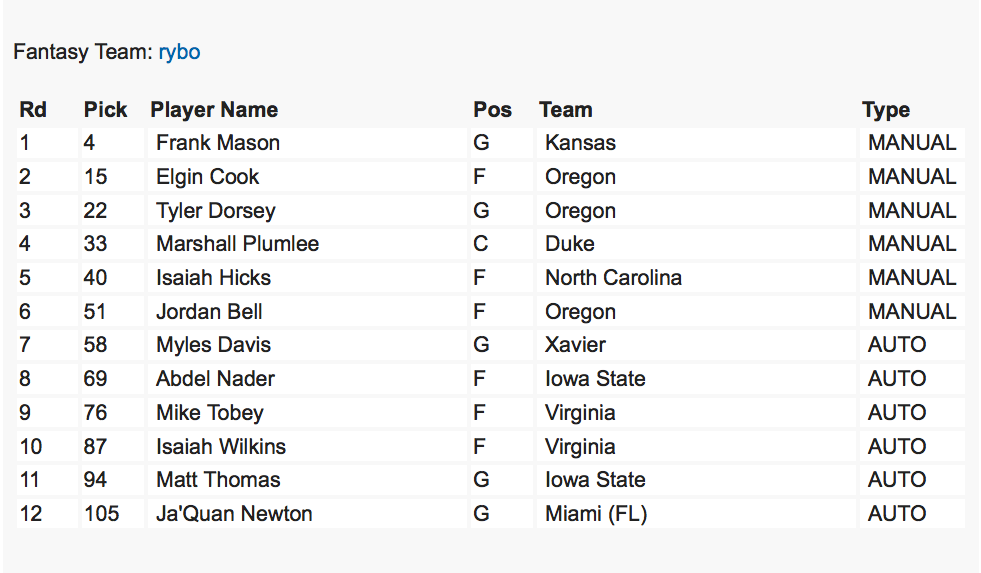The width and height of the screenshot is (981, 573).
Task: Select the Isaiah Wilkins player cell
Action: (221, 447)
